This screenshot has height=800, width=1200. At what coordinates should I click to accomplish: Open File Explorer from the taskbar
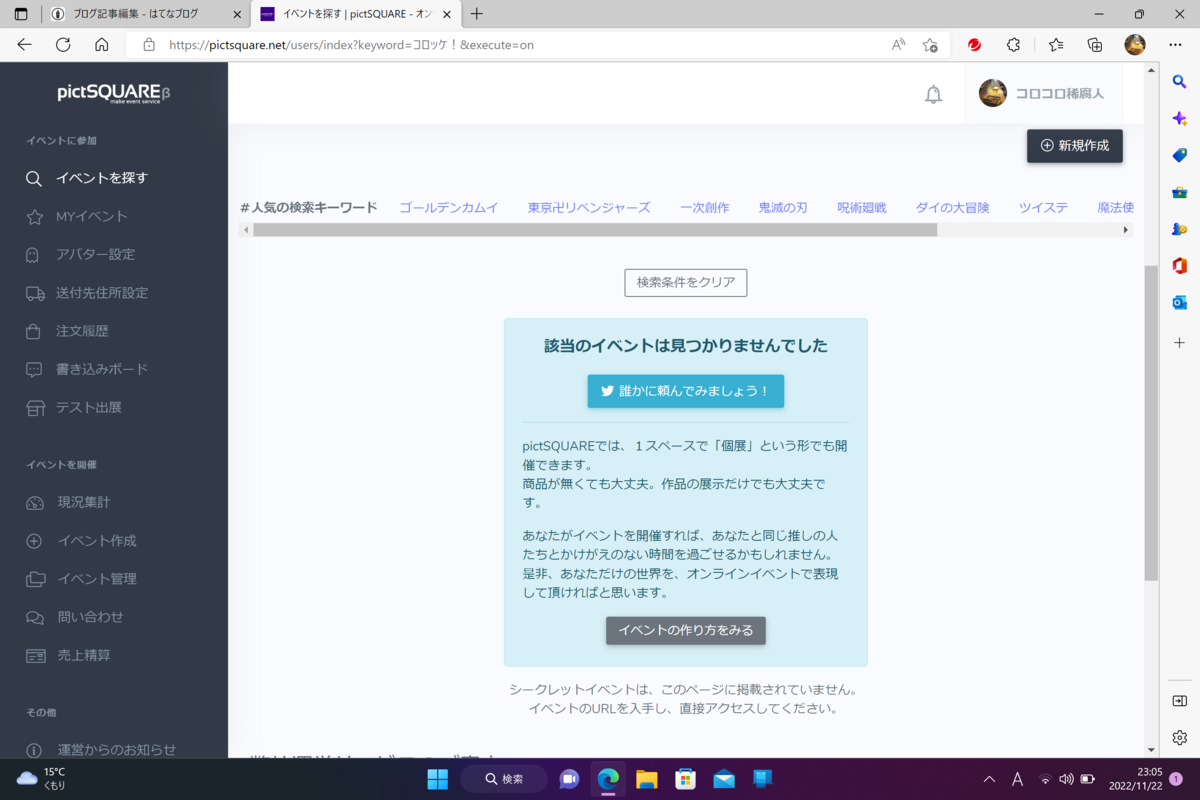pos(646,779)
